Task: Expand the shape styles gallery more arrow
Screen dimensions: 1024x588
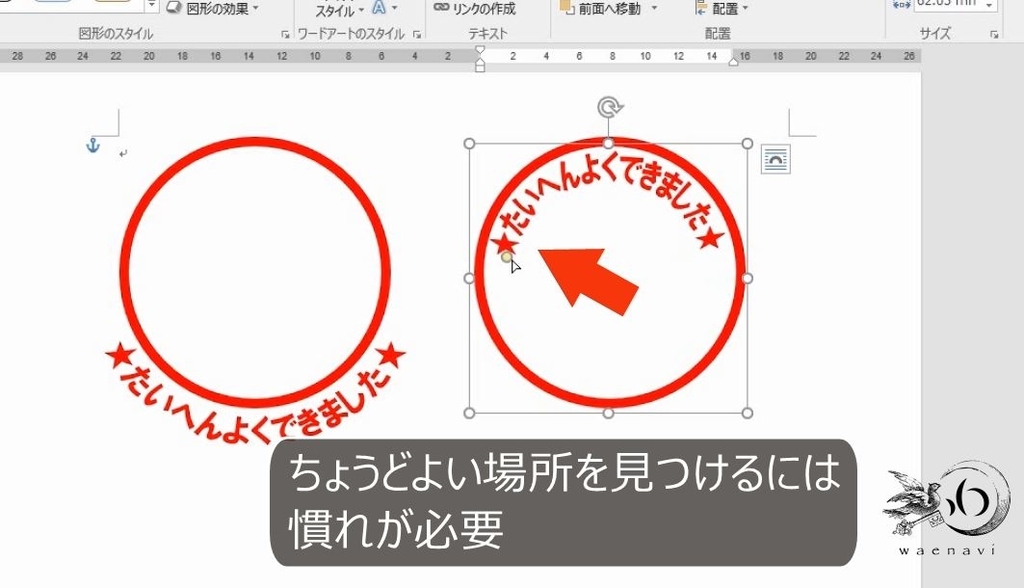Action: [x=152, y=7]
